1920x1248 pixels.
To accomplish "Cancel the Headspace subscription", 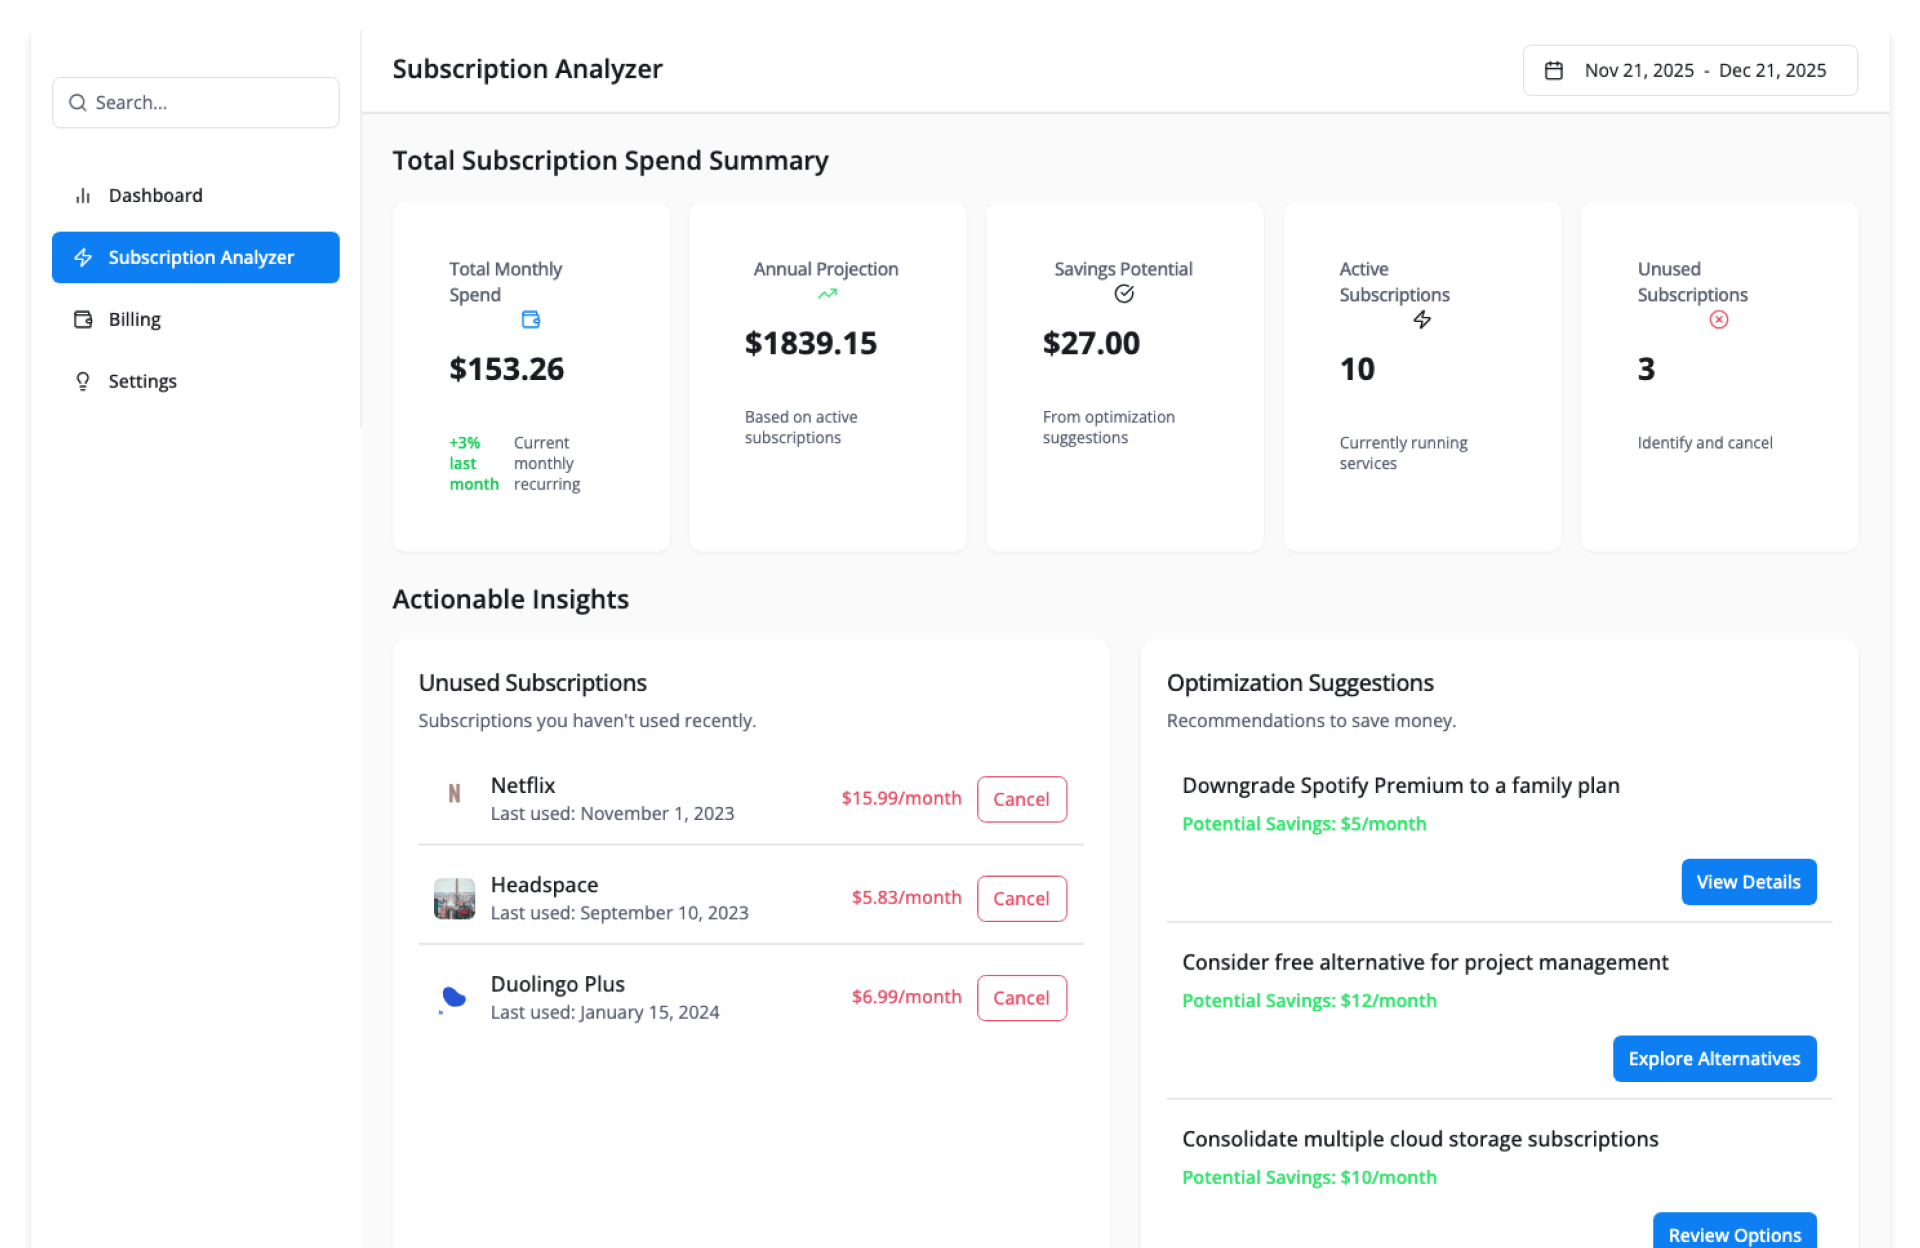I will pyautogui.click(x=1021, y=899).
